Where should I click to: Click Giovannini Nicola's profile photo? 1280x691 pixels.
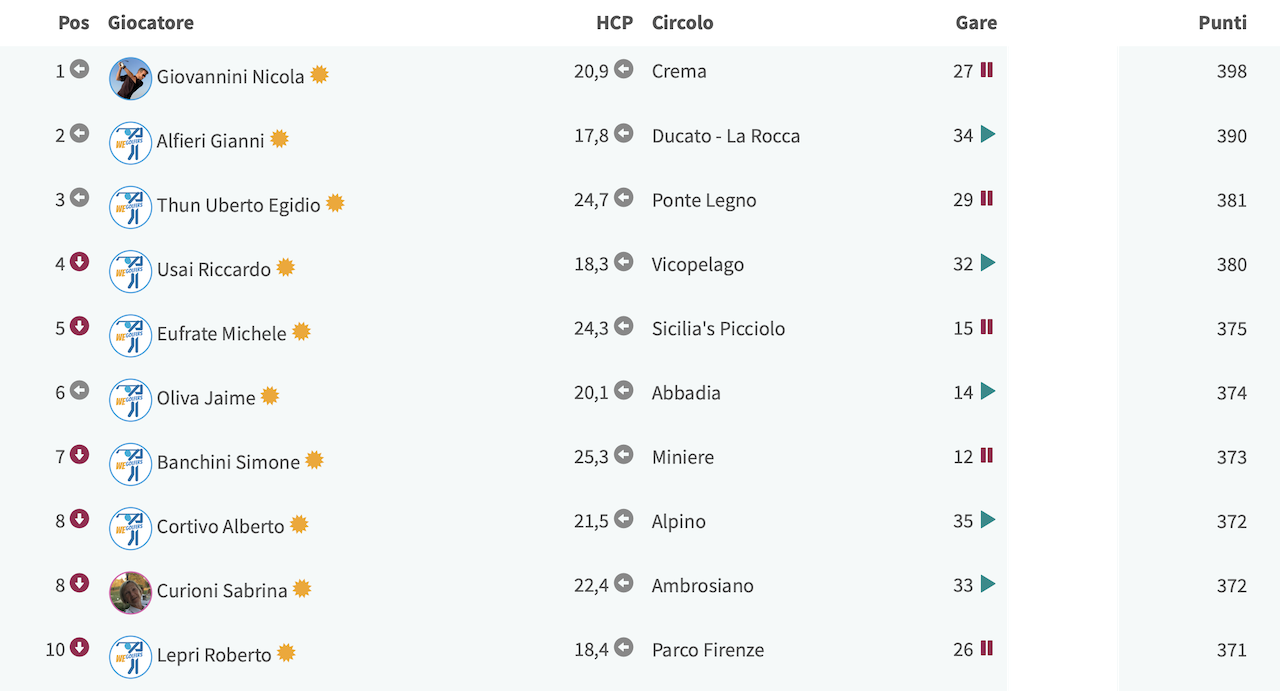coord(130,78)
